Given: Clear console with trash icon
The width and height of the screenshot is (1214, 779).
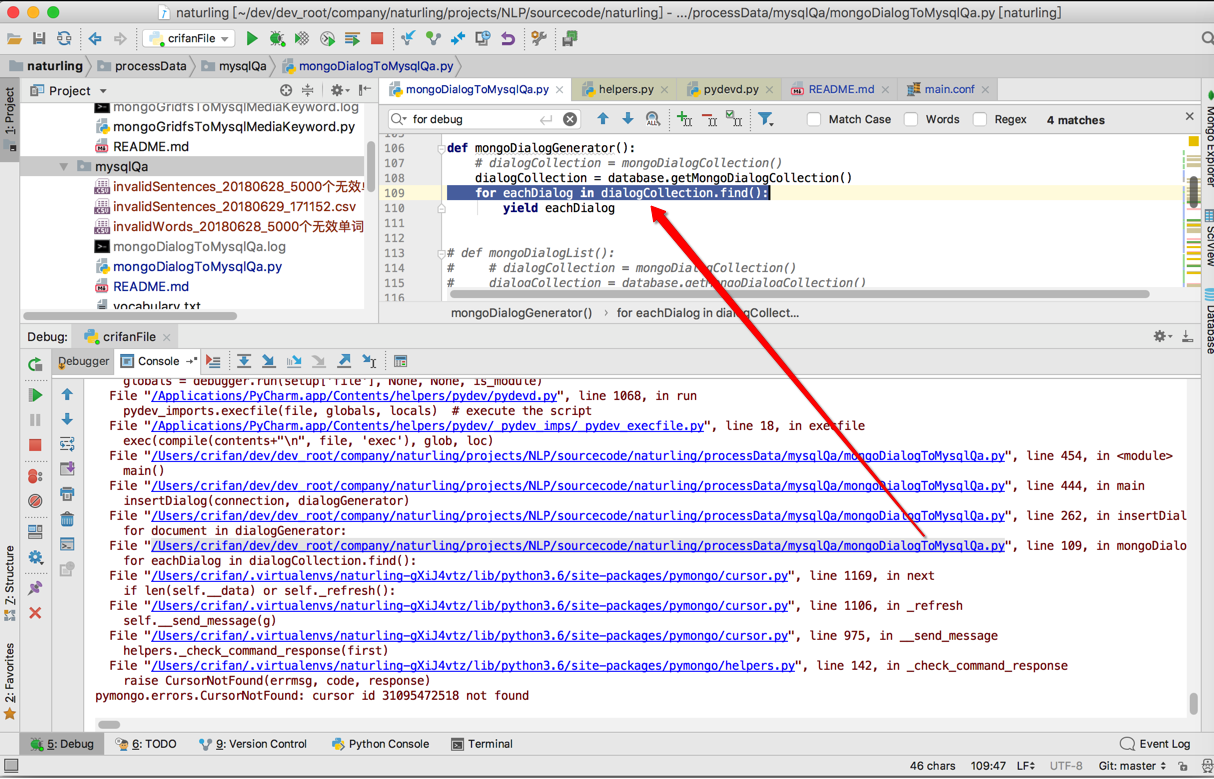Looking at the screenshot, I should 67,519.
